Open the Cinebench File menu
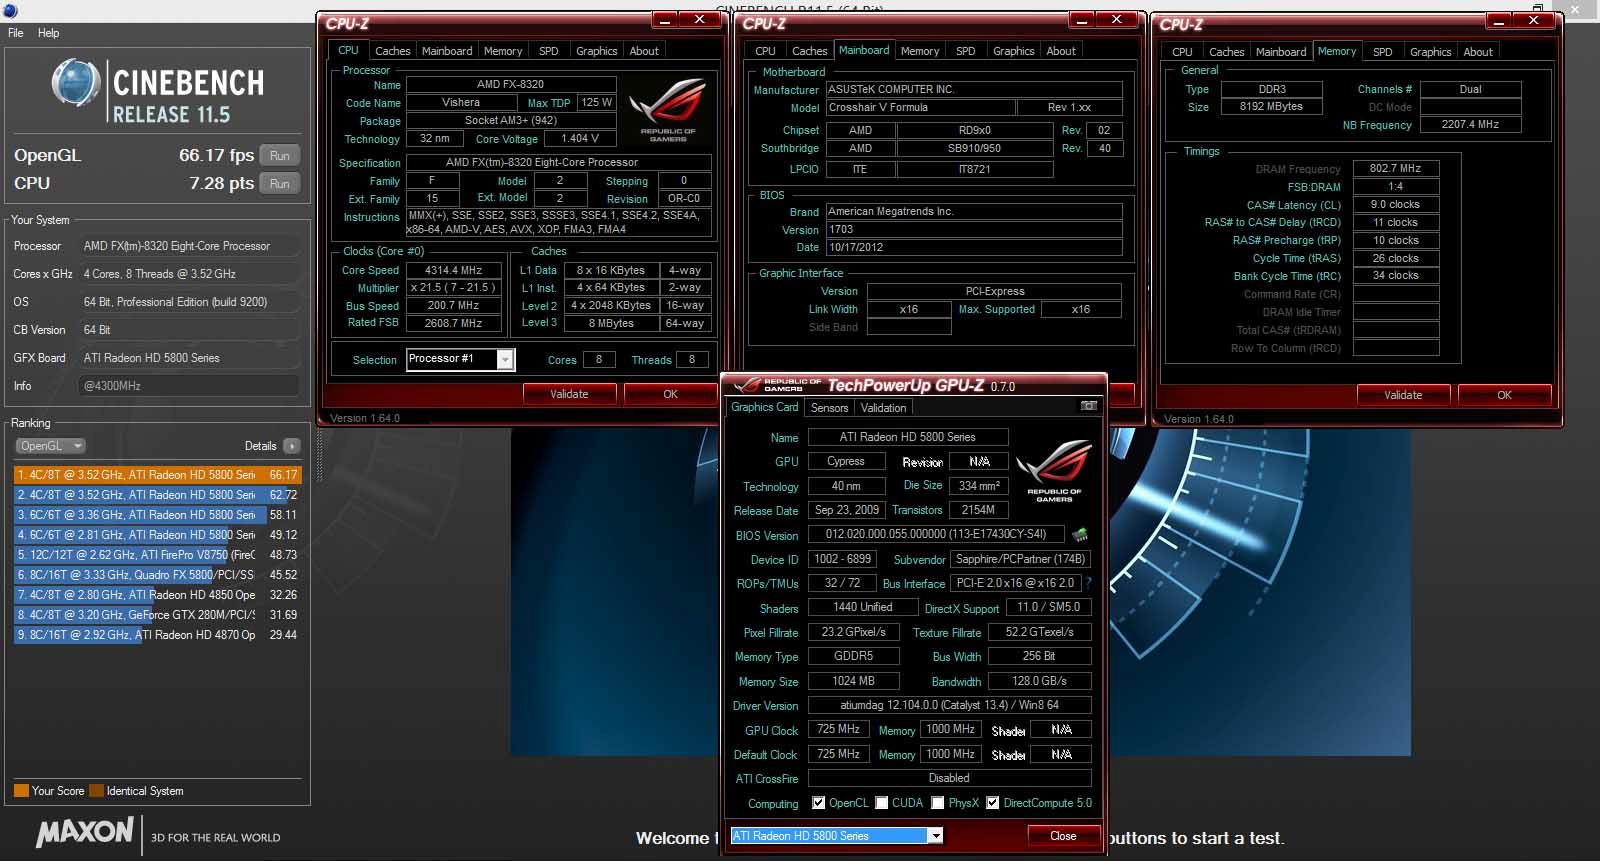Image resolution: width=1600 pixels, height=861 pixels. coord(16,33)
